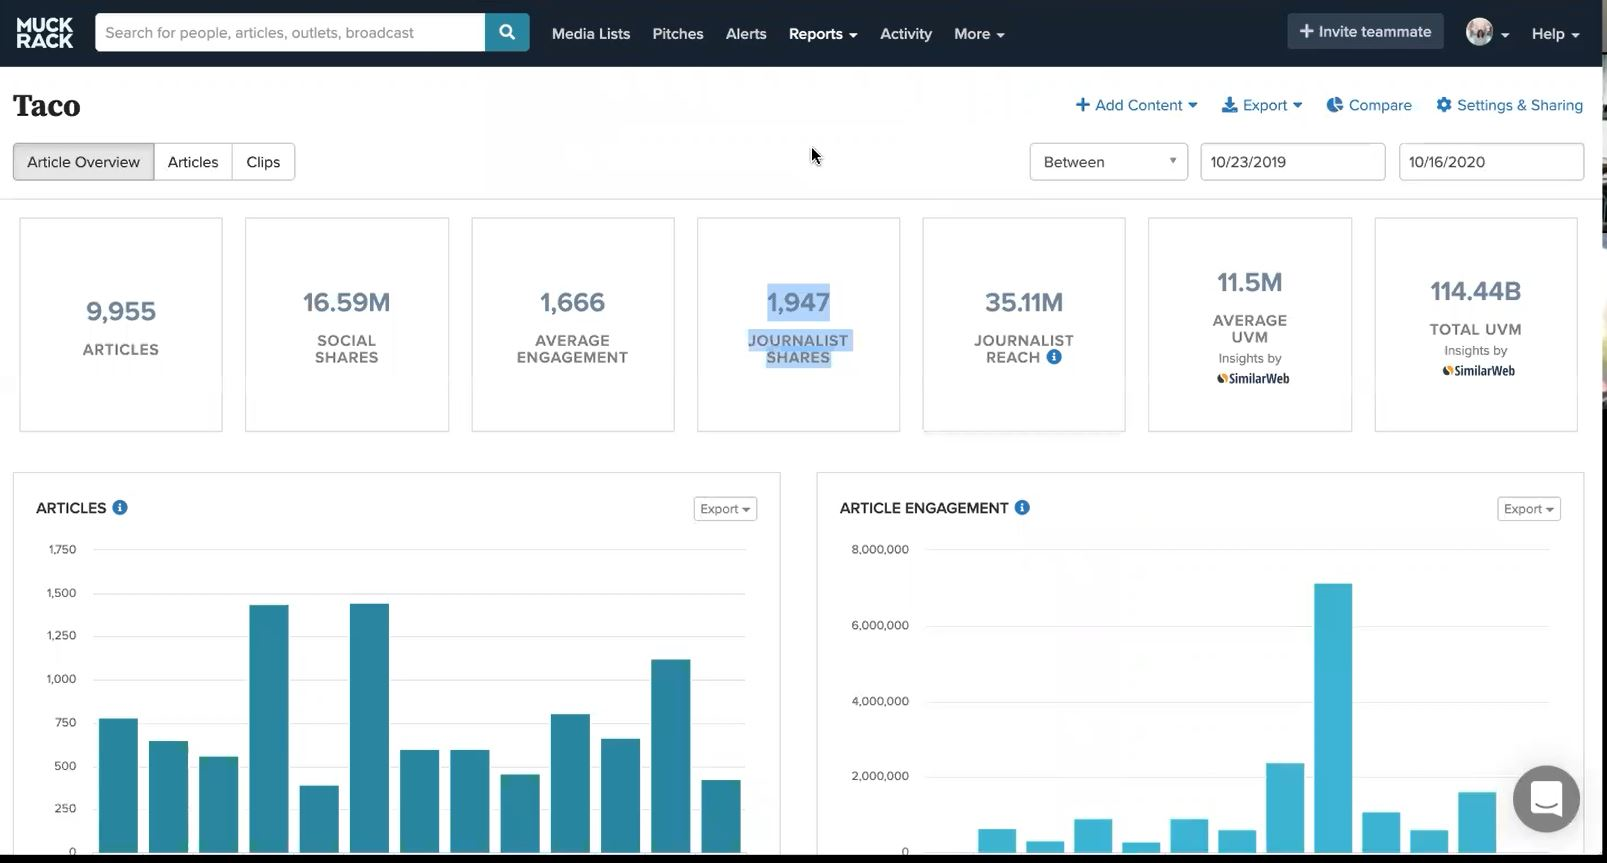Click the Journalist Reach info icon
Image resolution: width=1607 pixels, height=863 pixels.
click(x=1054, y=357)
